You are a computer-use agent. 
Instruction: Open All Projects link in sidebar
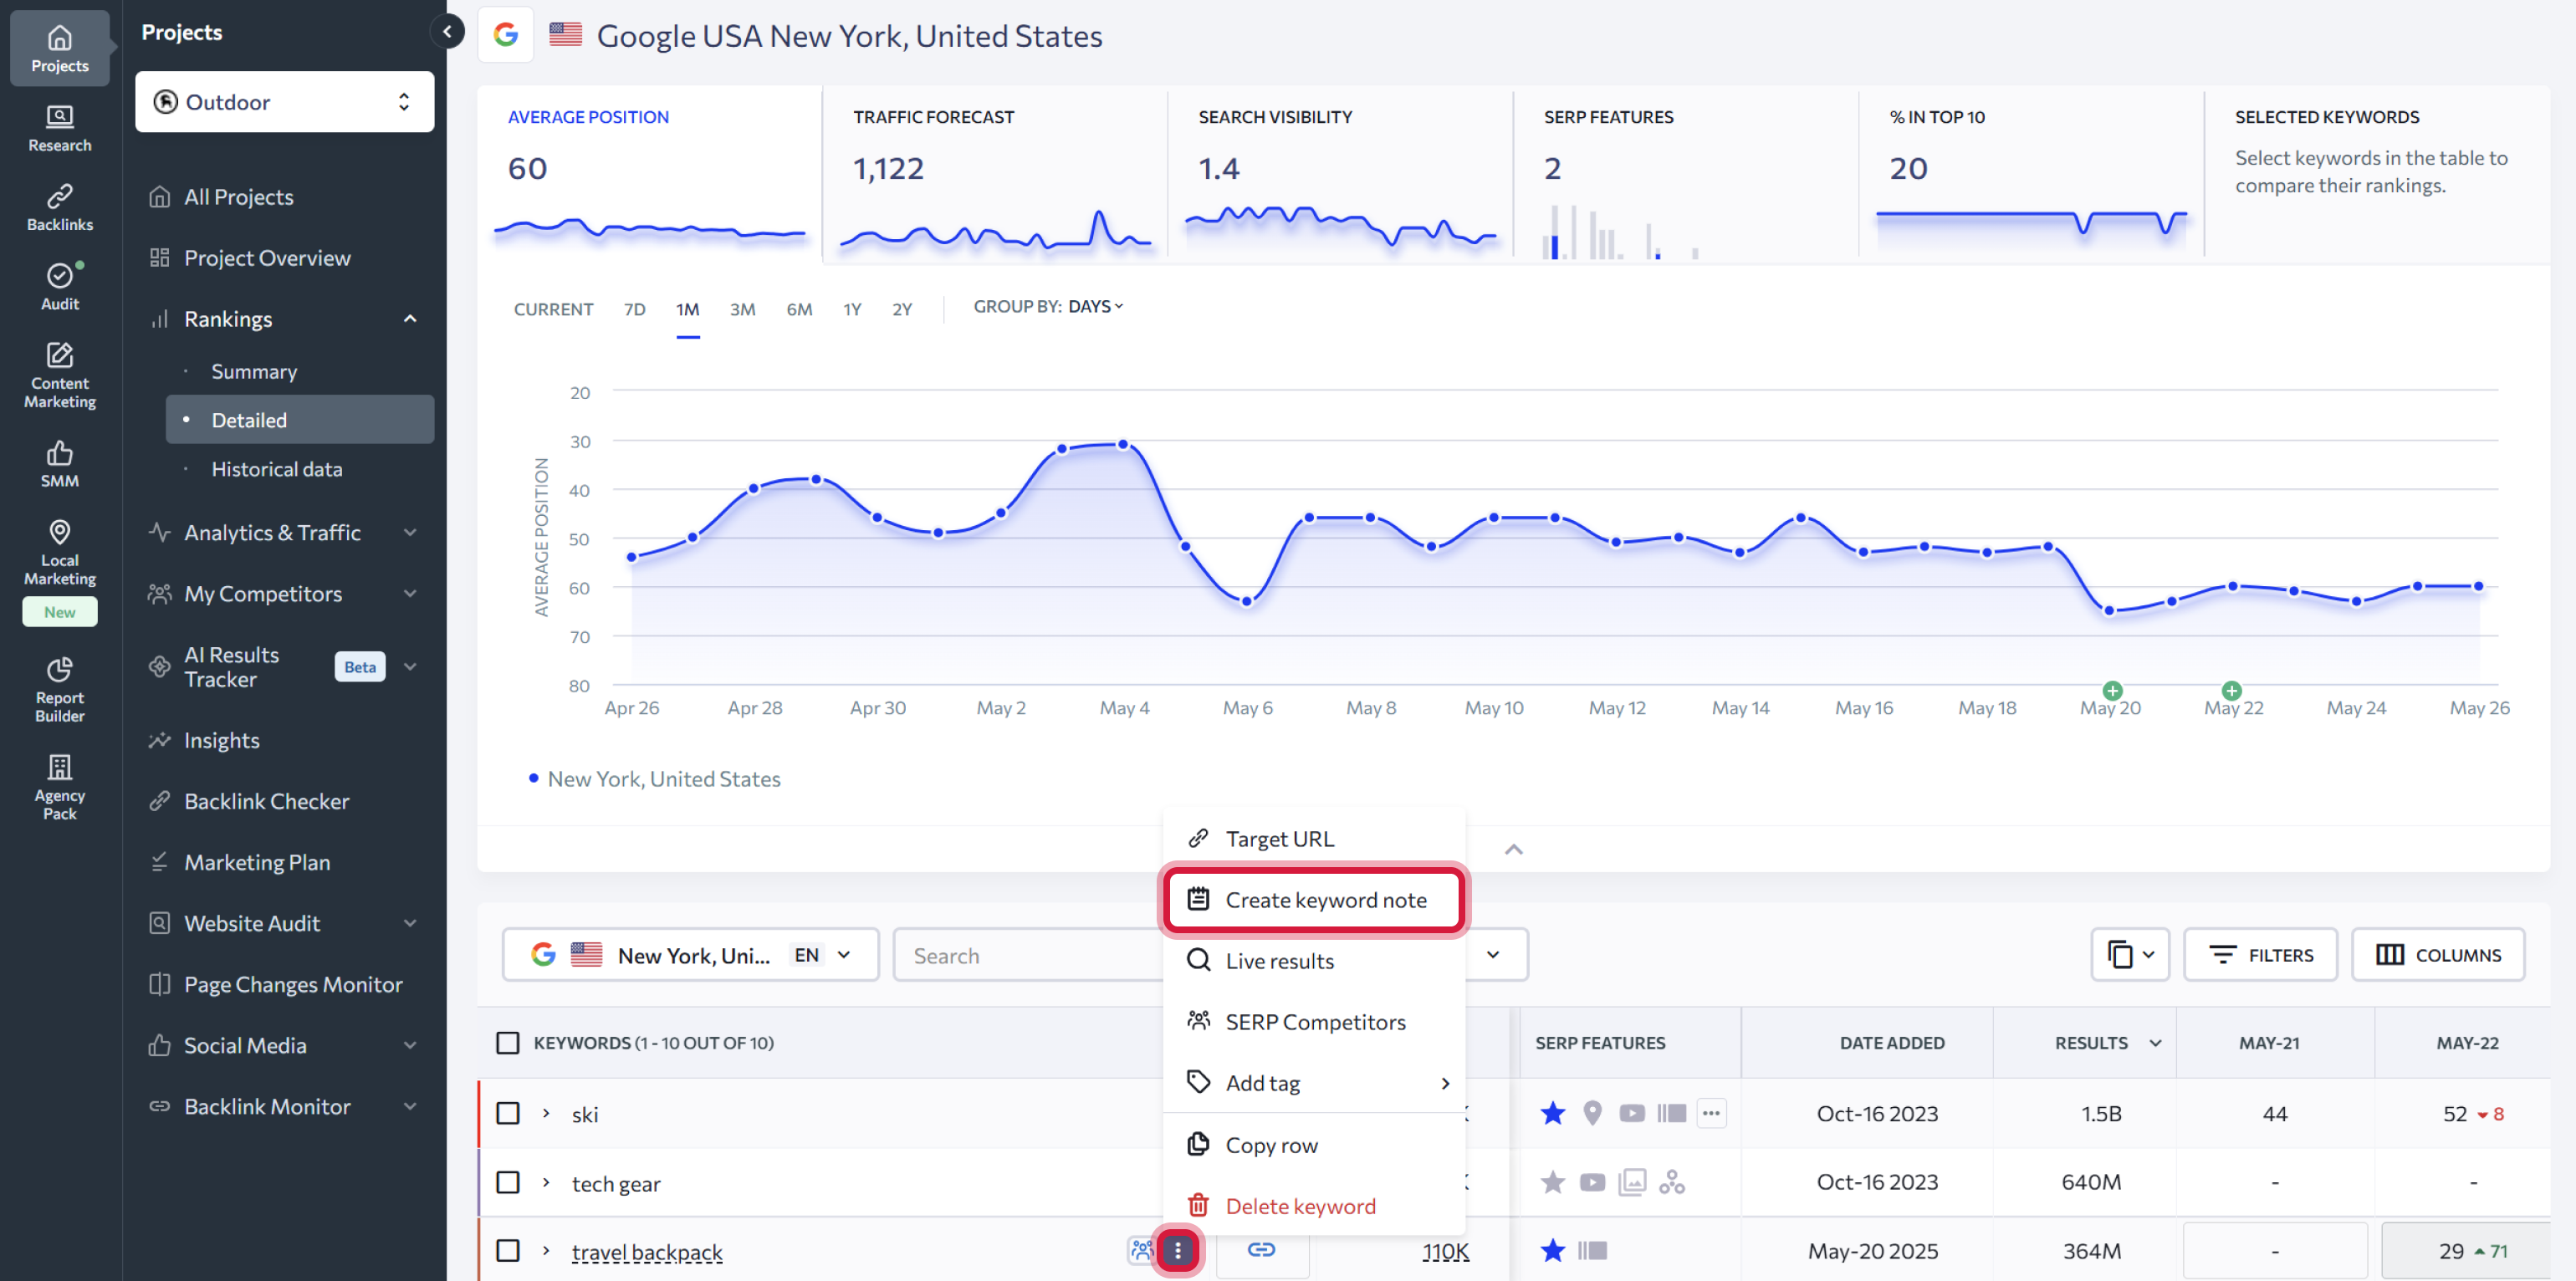pyautogui.click(x=238, y=197)
